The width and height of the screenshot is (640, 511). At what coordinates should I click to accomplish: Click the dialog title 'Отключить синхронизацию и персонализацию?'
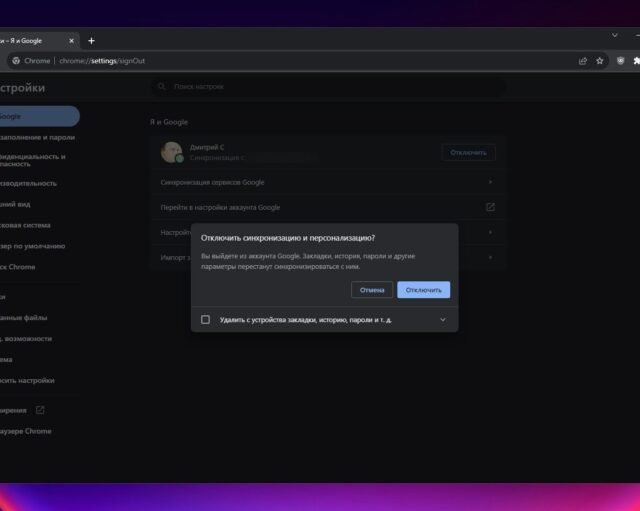click(288, 238)
